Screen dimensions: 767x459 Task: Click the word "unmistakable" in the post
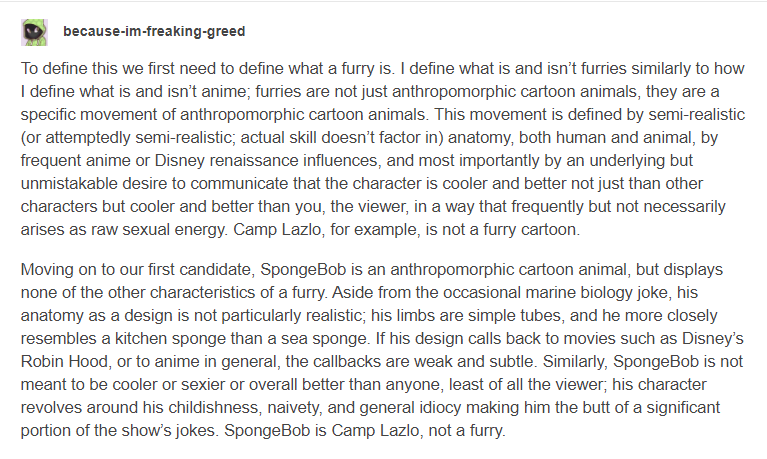coord(69,184)
